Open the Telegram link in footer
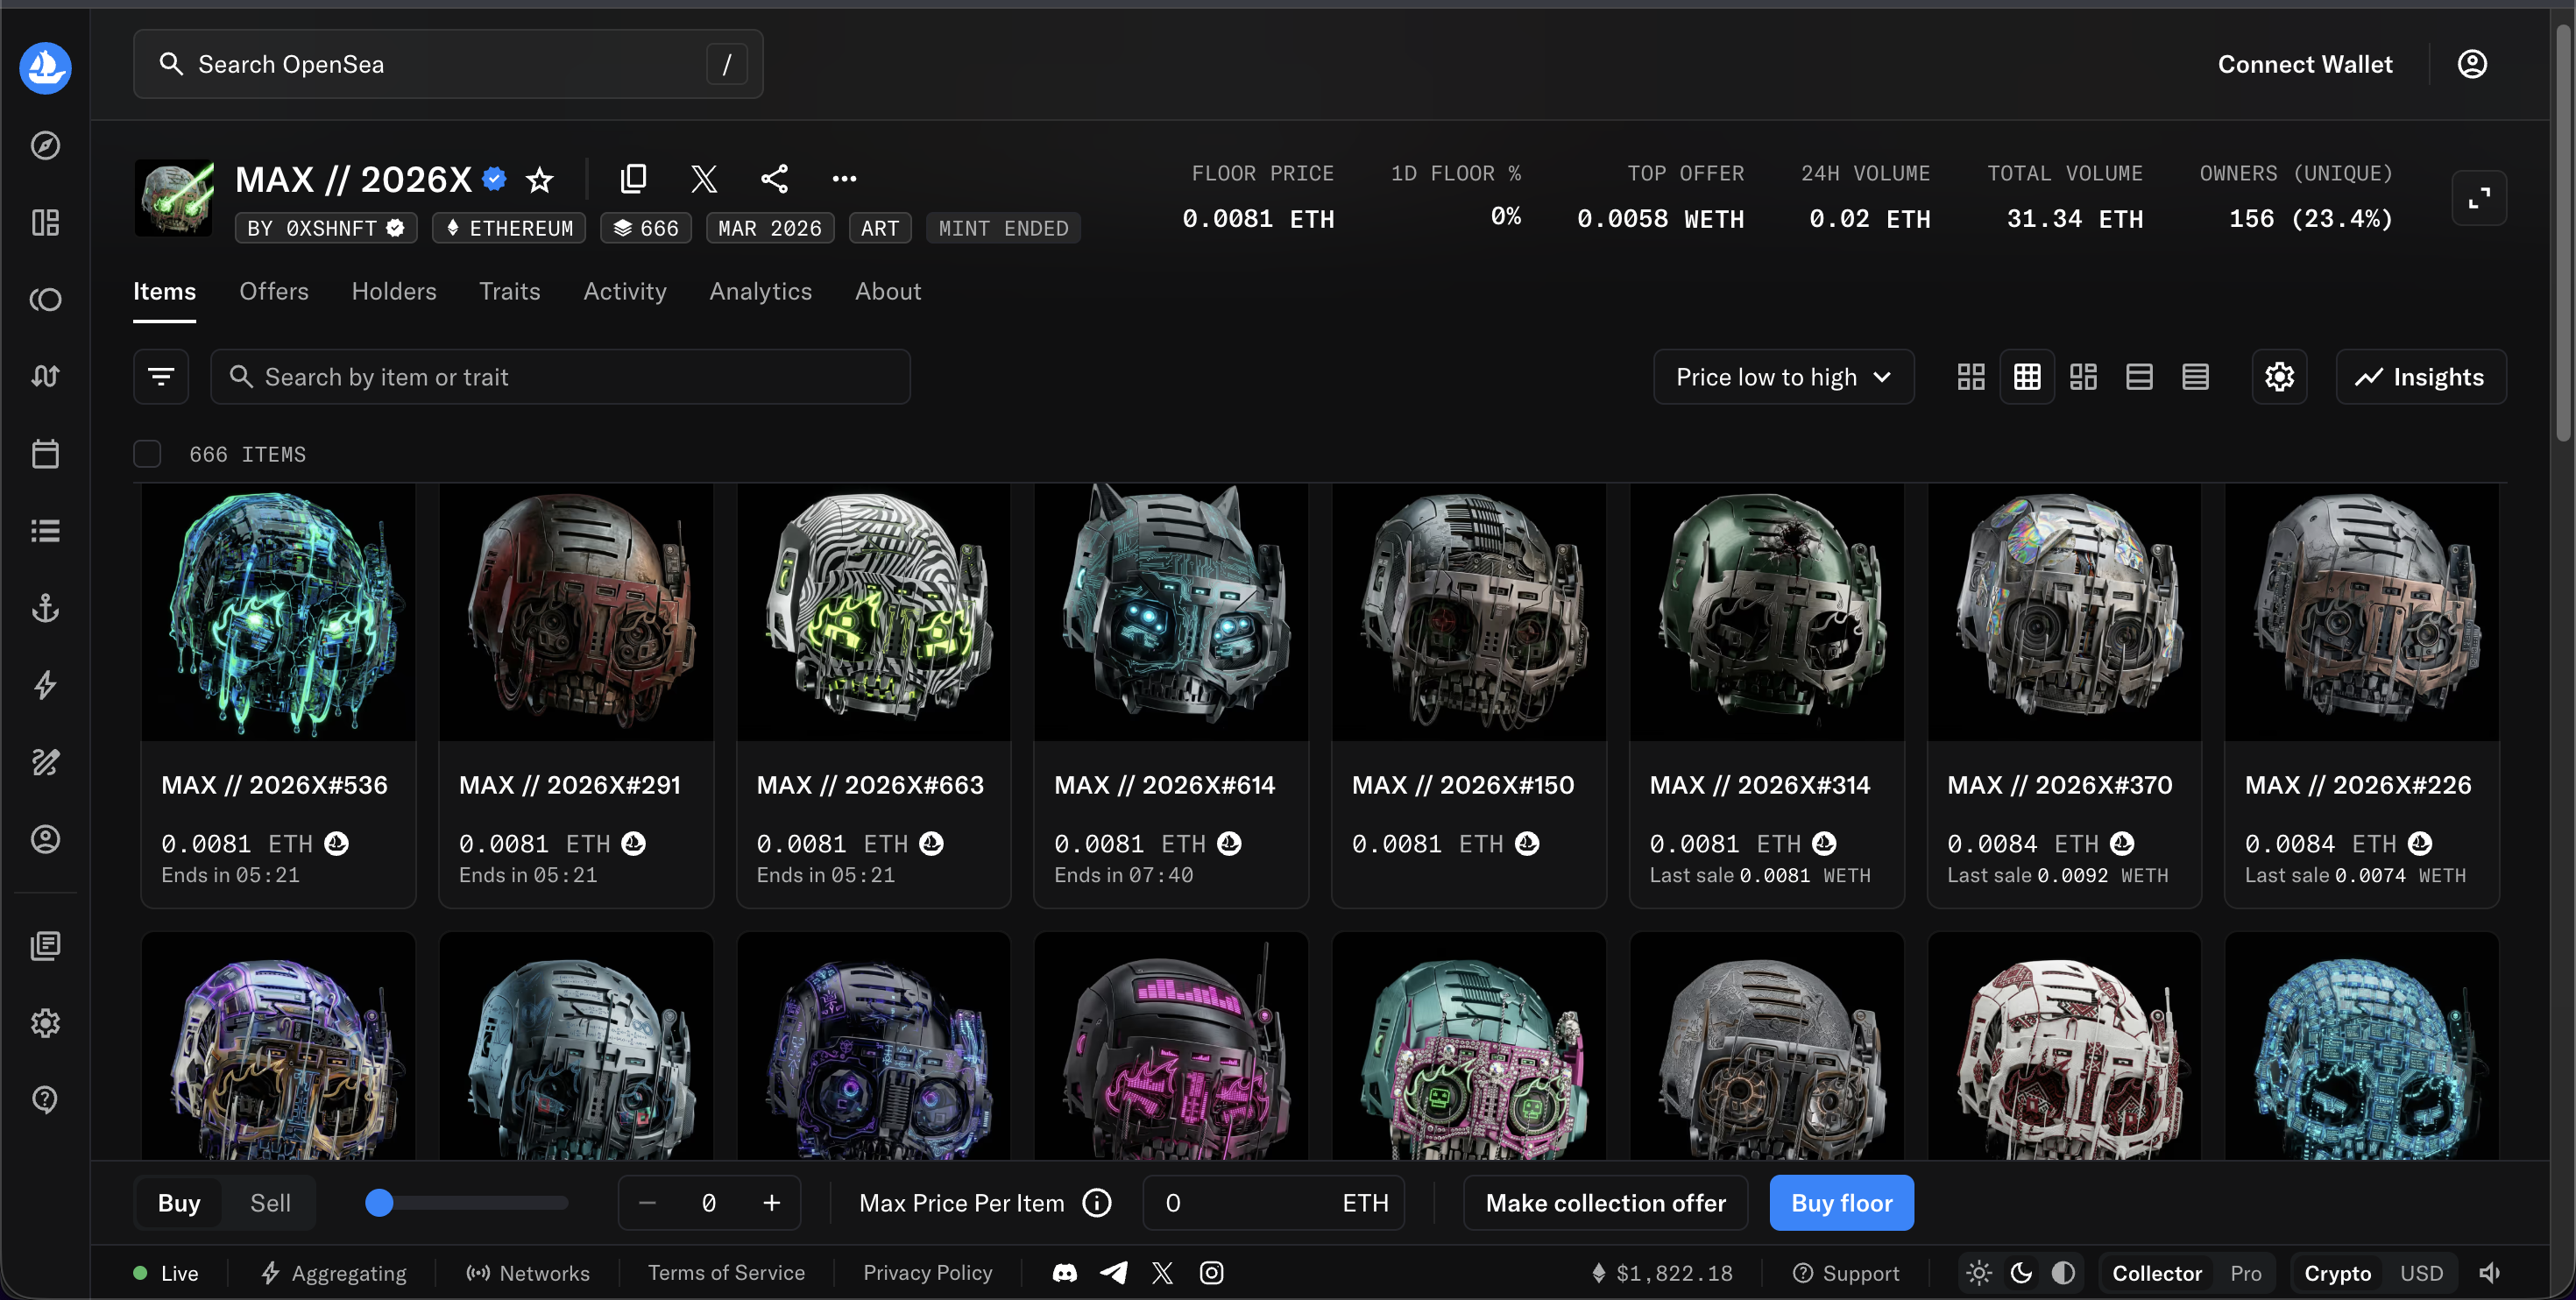The image size is (2576, 1300). click(1114, 1273)
